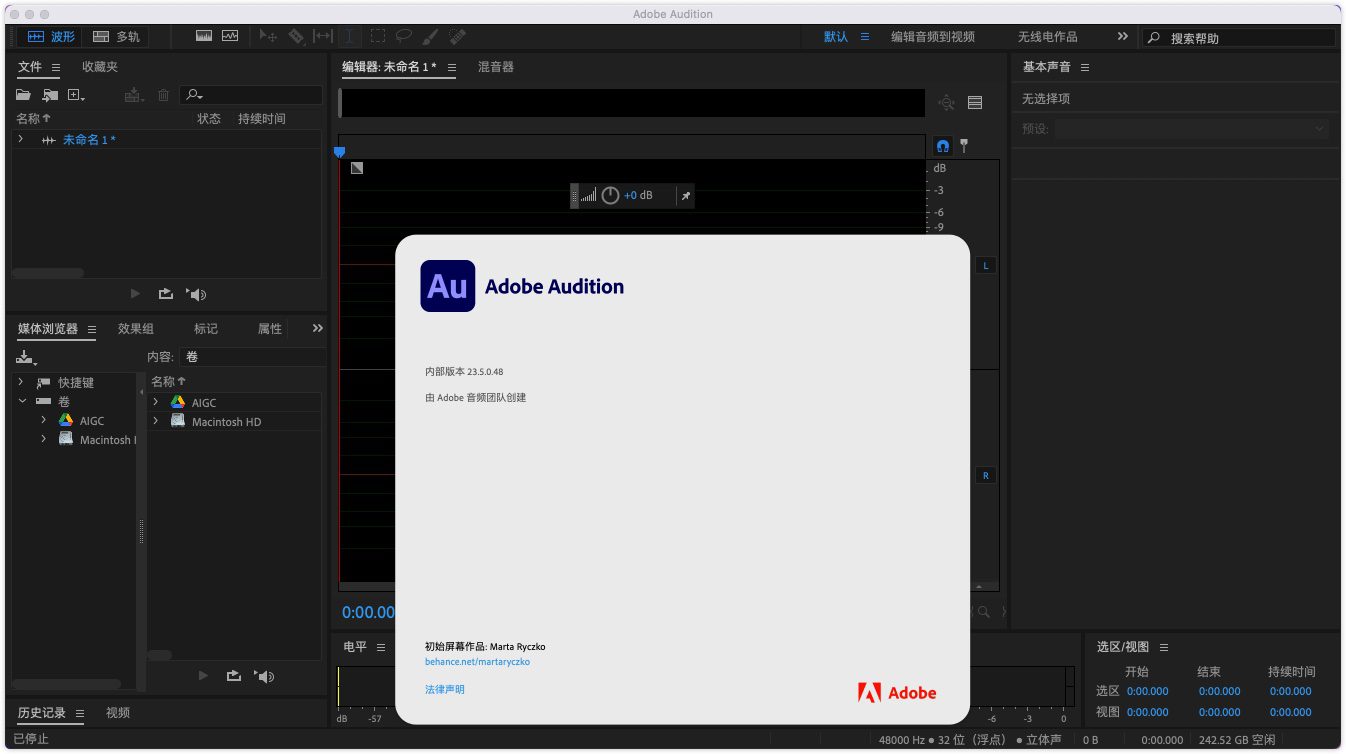The height and width of the screenshot is (754, 1346).
Task: Click the Open File folder icon
Action: tap(23, 95)
